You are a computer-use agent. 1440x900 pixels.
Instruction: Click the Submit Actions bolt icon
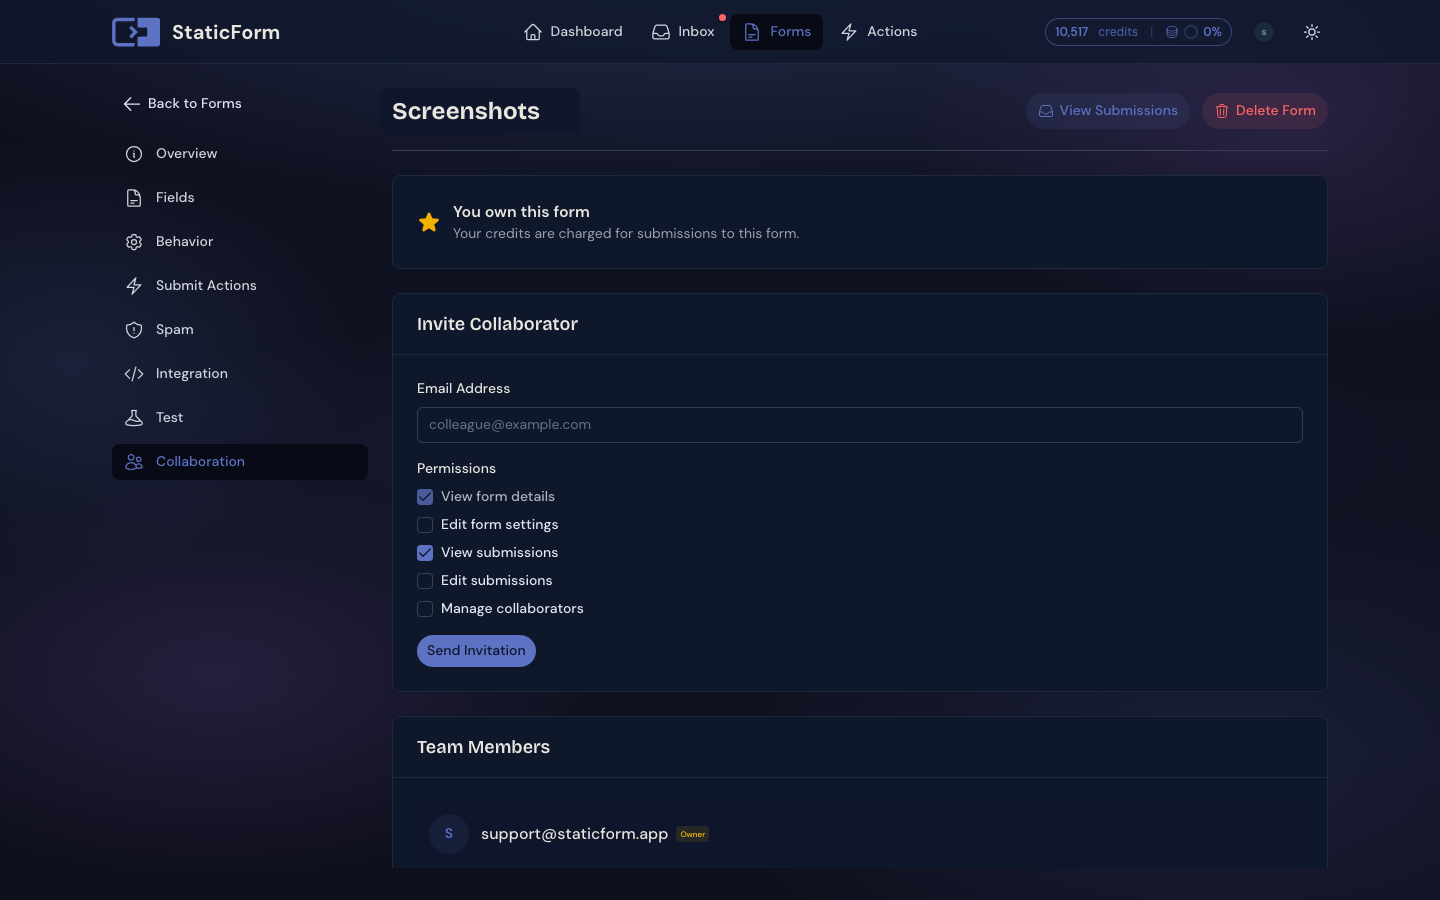(x=134, y=286)
